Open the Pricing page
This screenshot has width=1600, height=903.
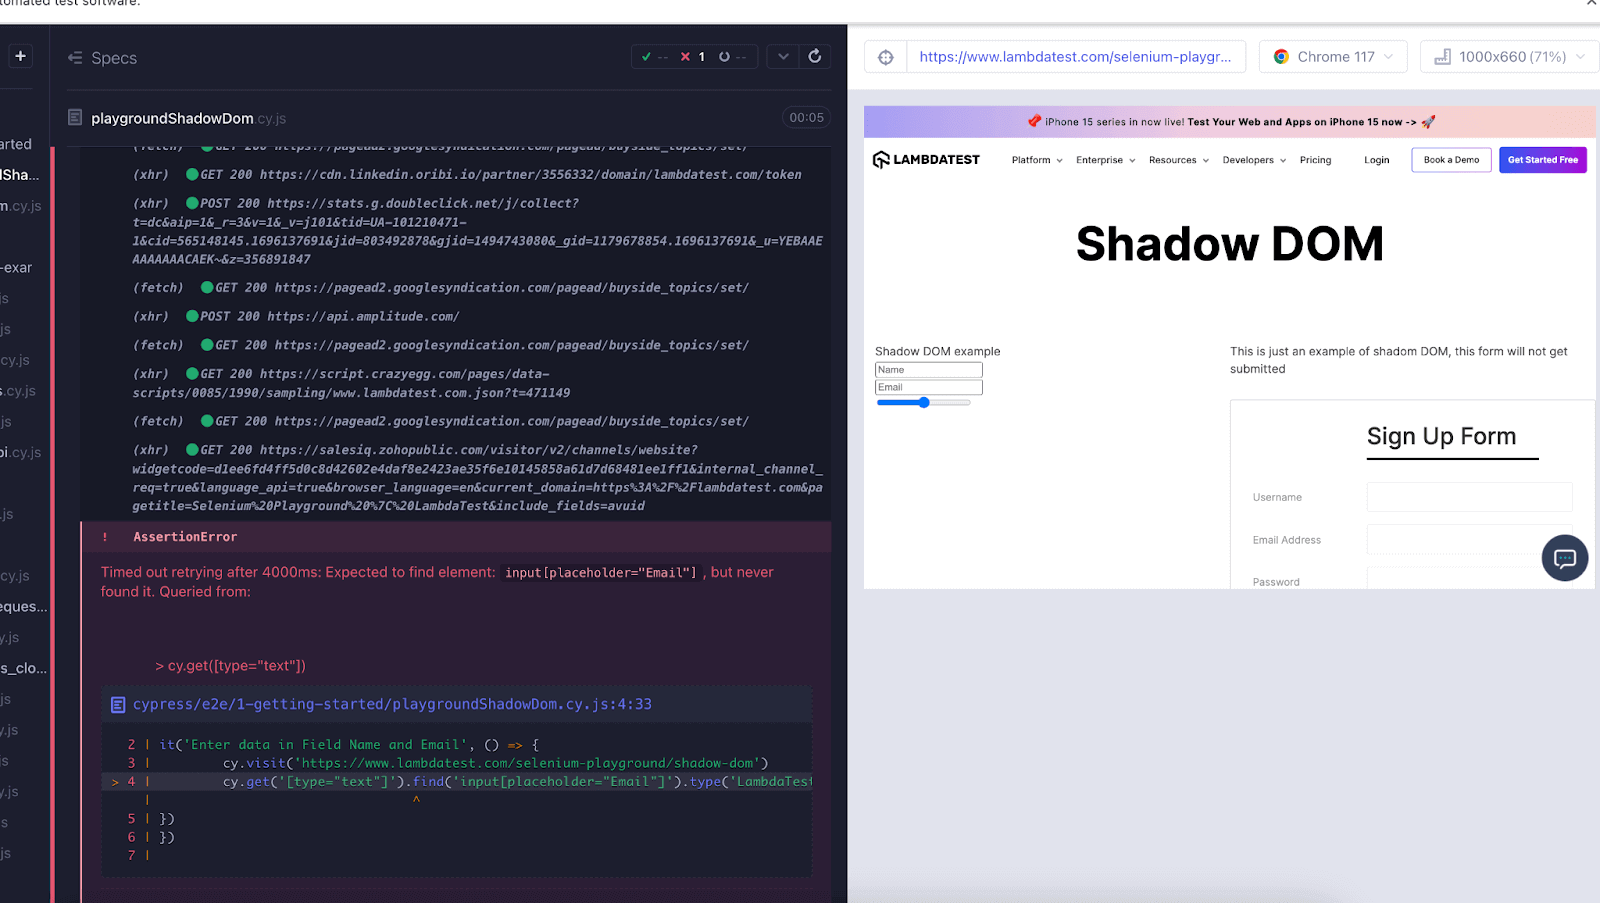pos(1315,160)
